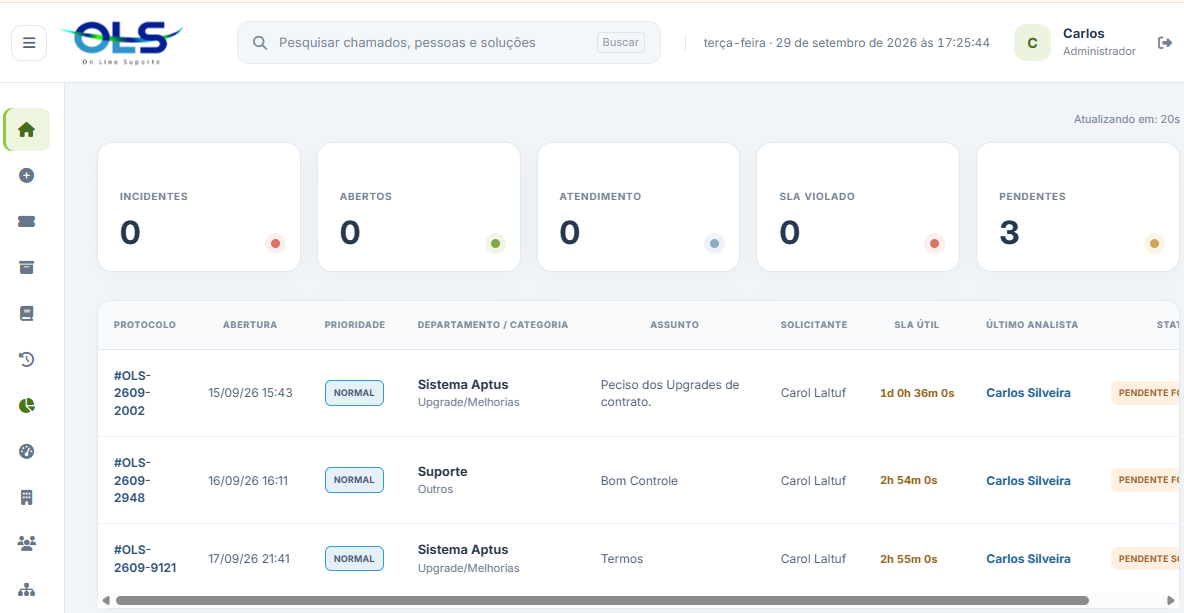Open the Atendimento summary card
This screenshot has height=613, width=1184.
[x=638, y=207]
